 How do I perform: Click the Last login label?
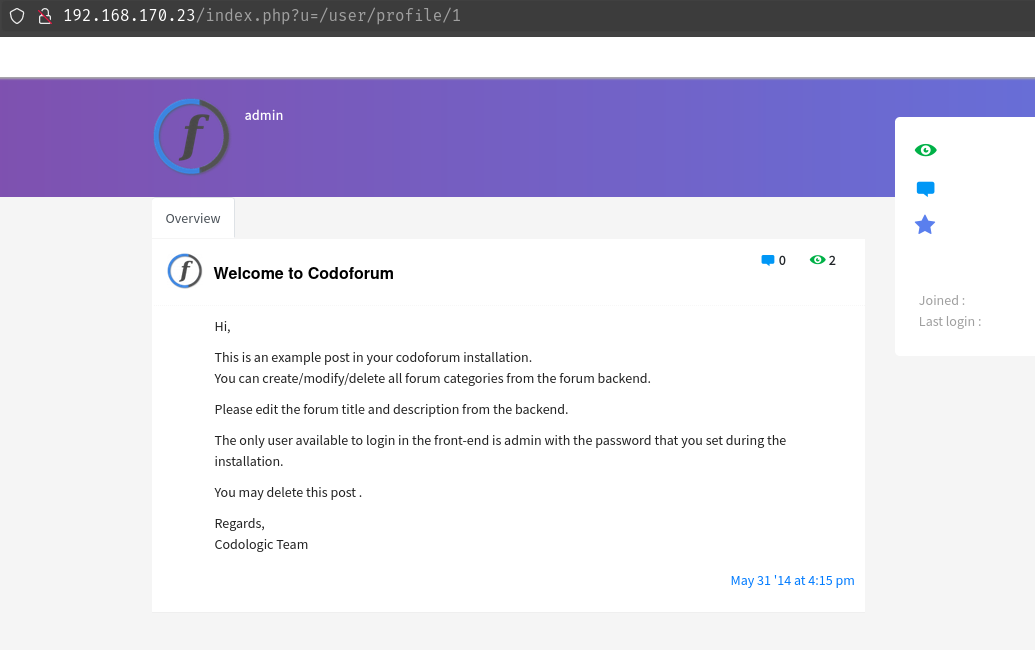click(x=950, y=321)
